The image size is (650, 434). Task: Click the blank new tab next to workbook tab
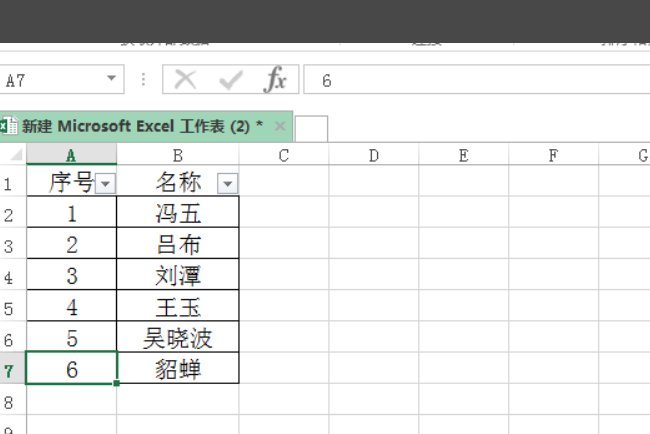point(311,129)
